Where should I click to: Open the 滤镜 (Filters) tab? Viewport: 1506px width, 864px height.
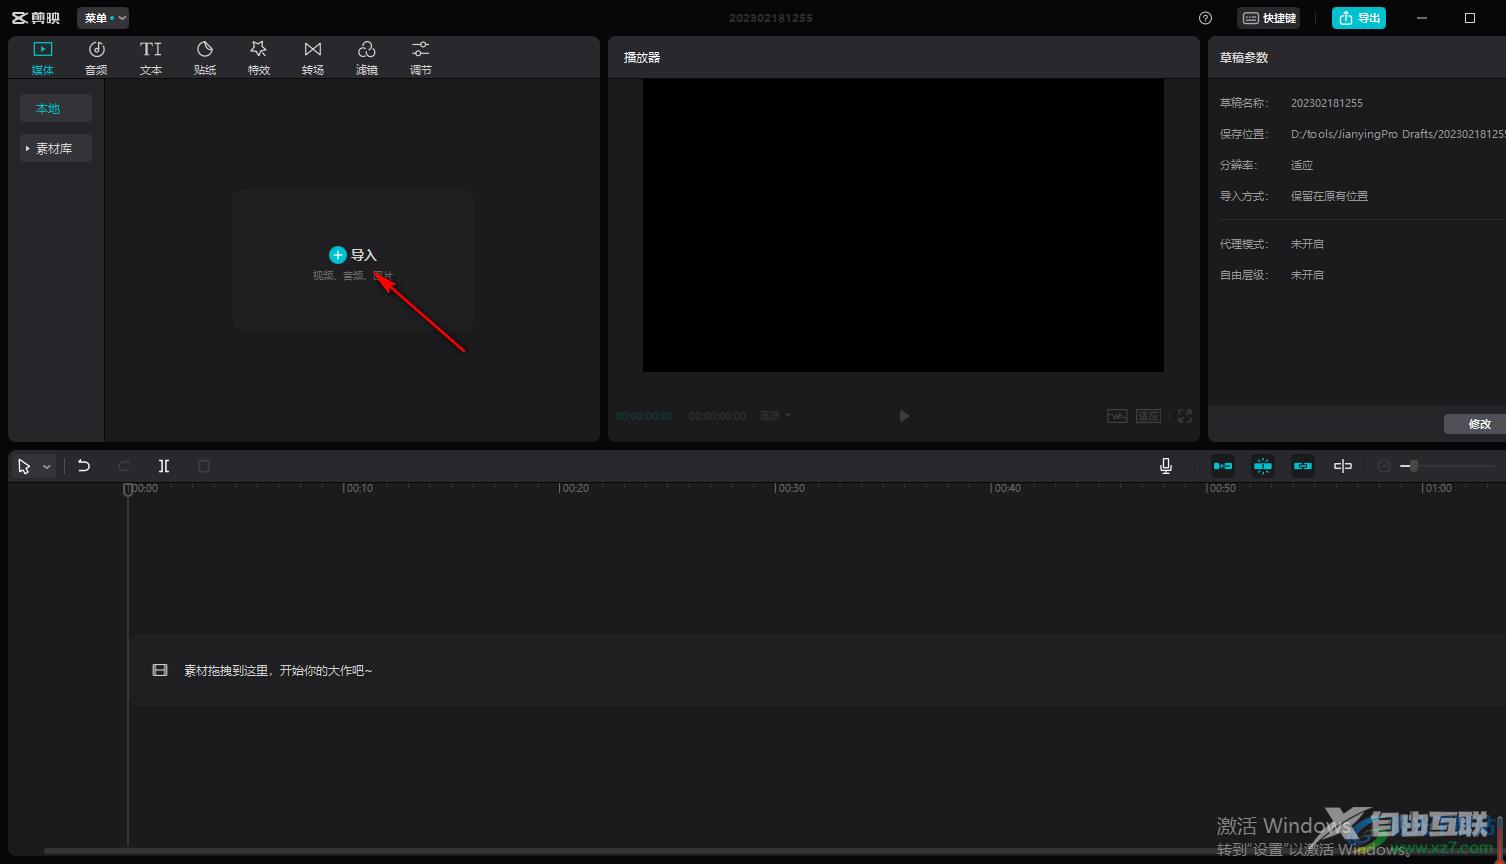coord(366,58)
